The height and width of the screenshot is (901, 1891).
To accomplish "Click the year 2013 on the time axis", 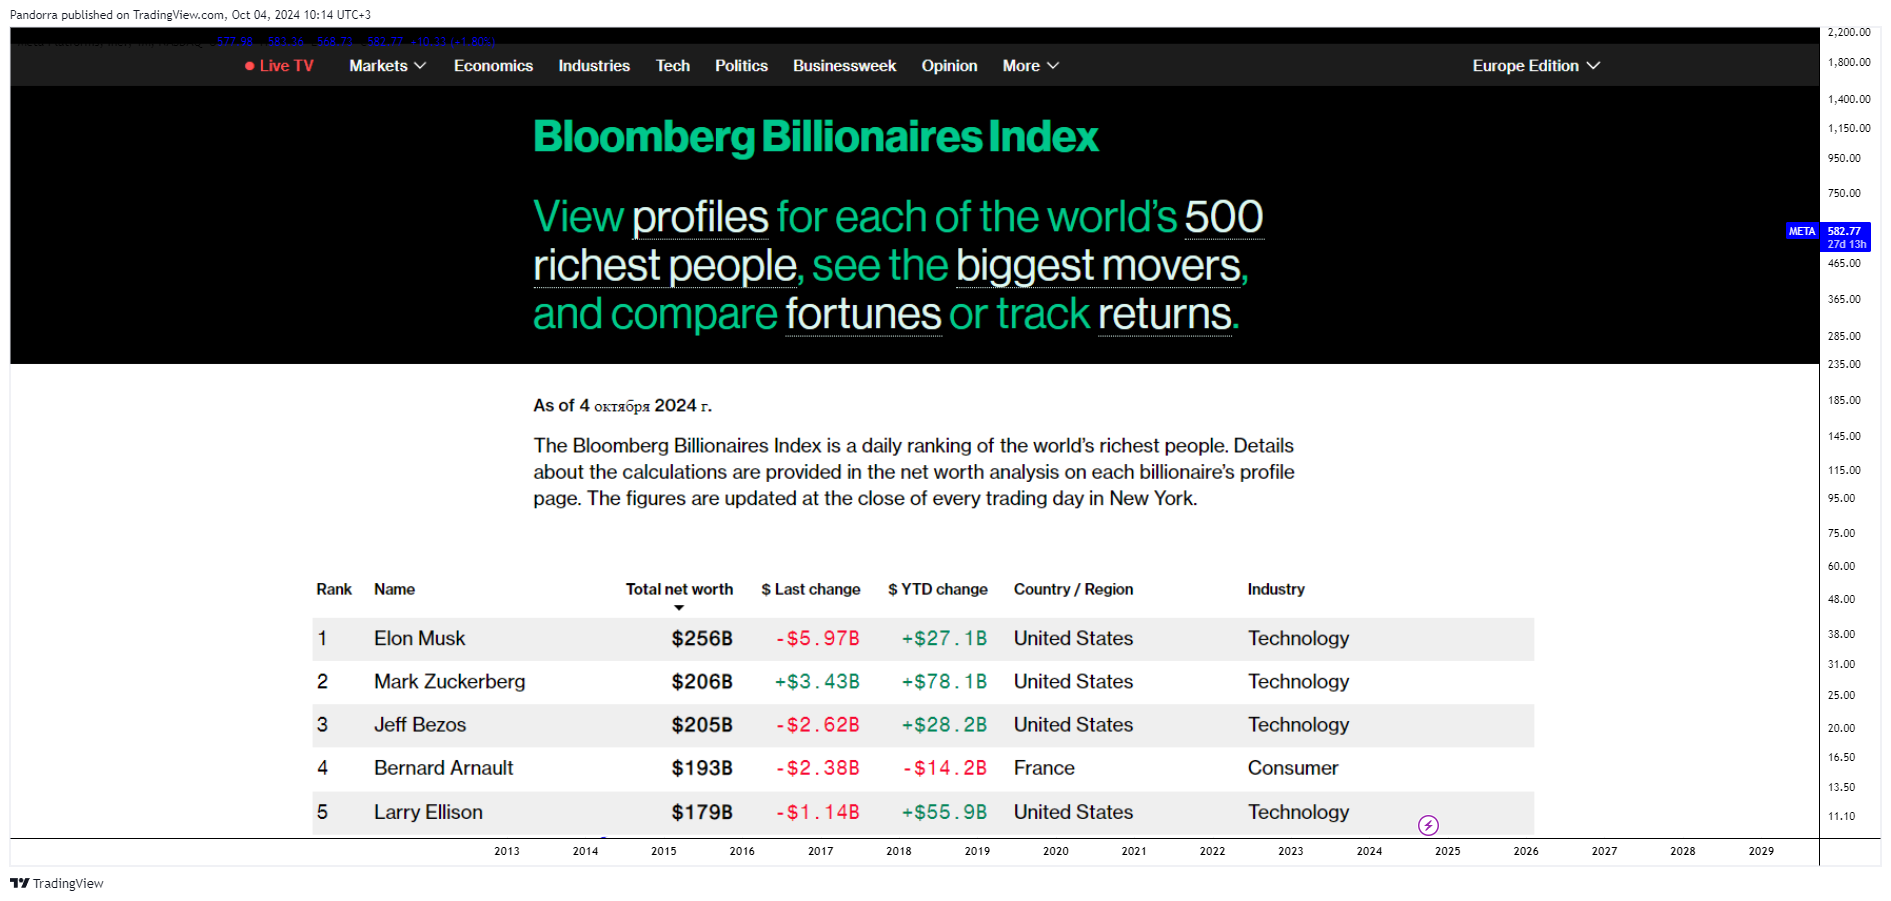I will pyautogui.click(x=507, y=852).
